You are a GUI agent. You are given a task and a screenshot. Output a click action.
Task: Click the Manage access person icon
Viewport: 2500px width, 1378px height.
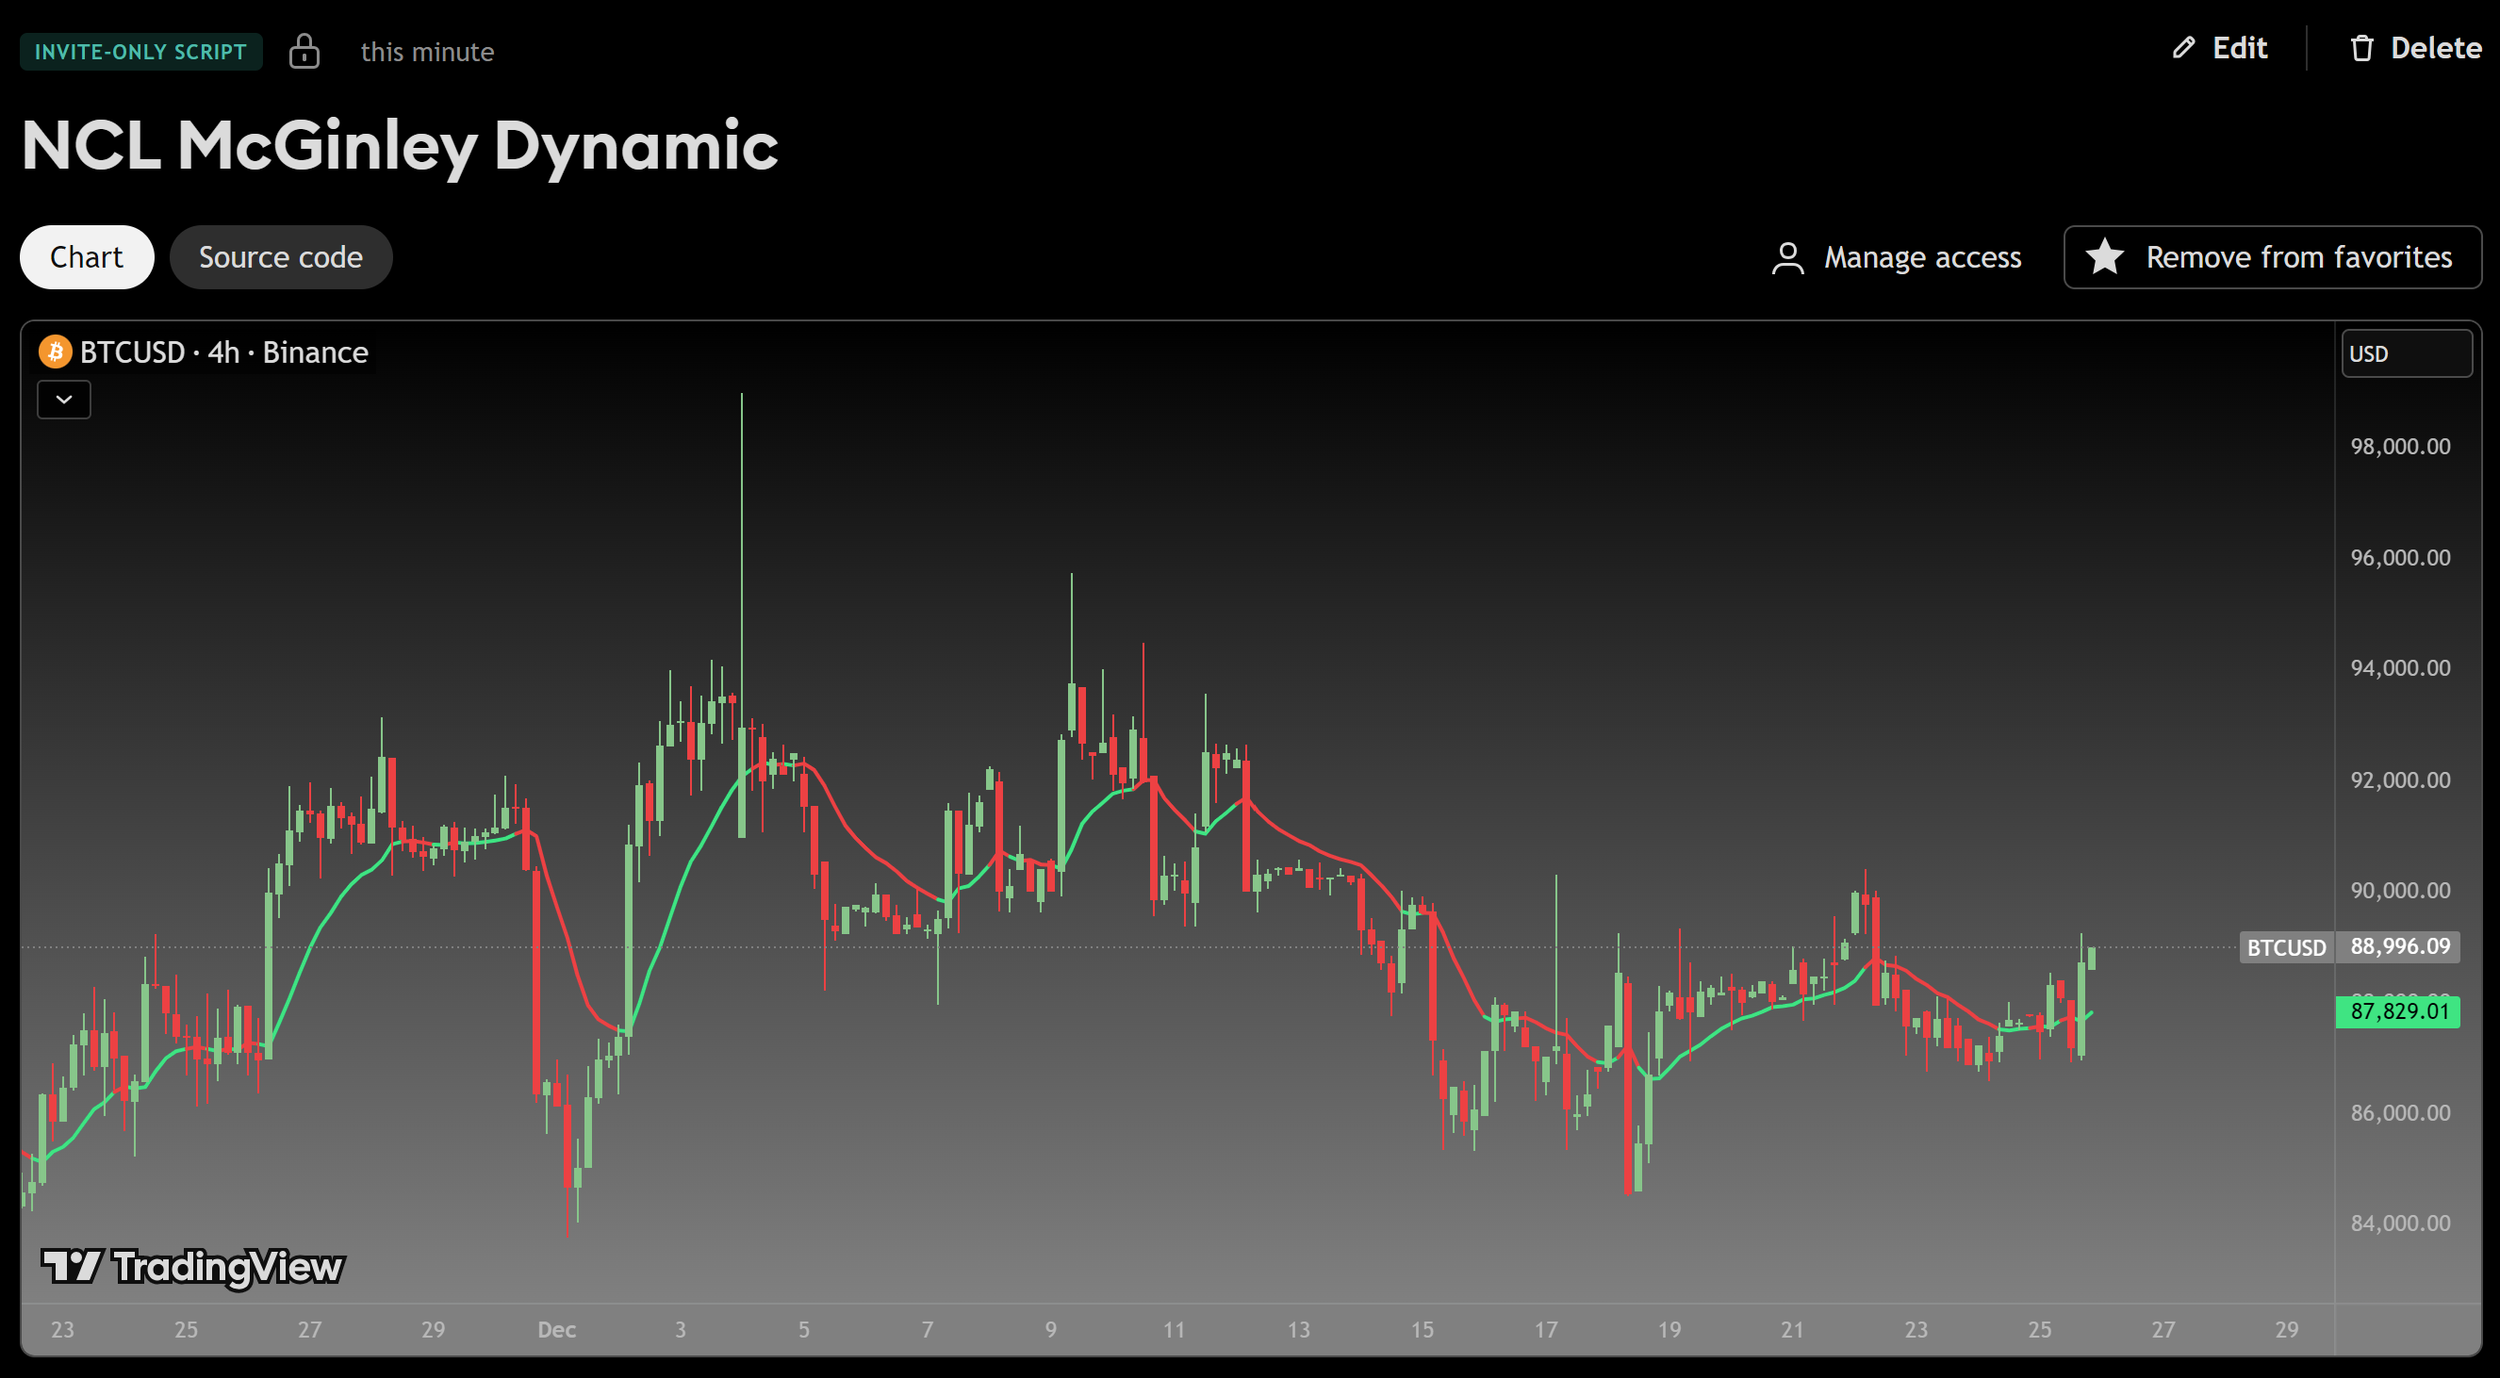(x=1787, y=258)
